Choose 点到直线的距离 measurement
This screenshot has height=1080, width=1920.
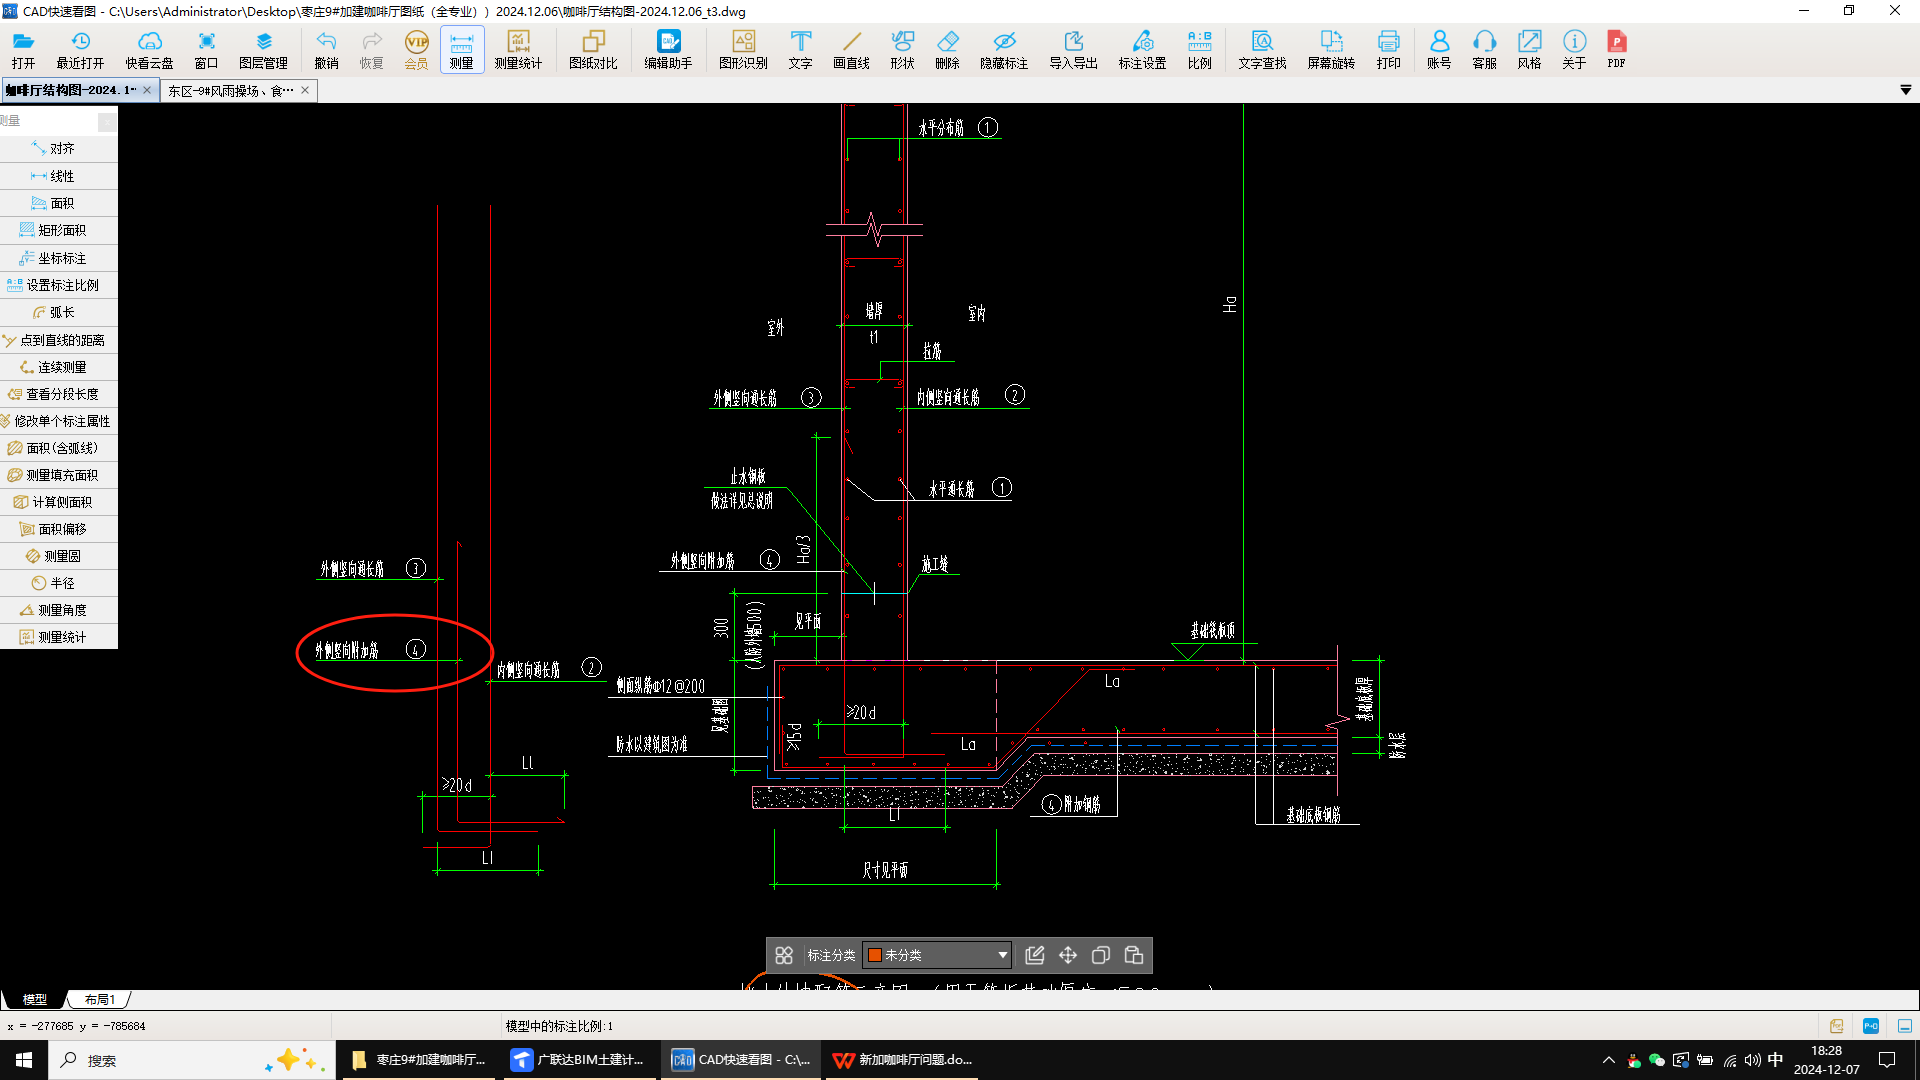pyautogui.click(x=59, y=340)
